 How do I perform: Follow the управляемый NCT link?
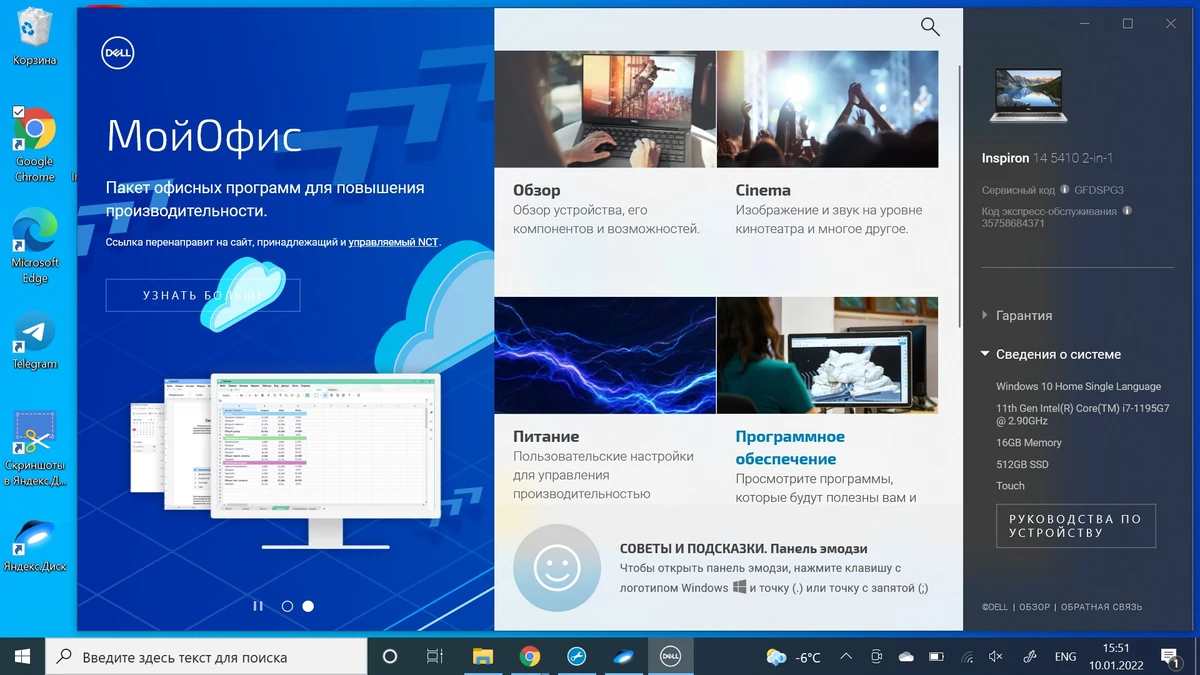coord(393,242)
